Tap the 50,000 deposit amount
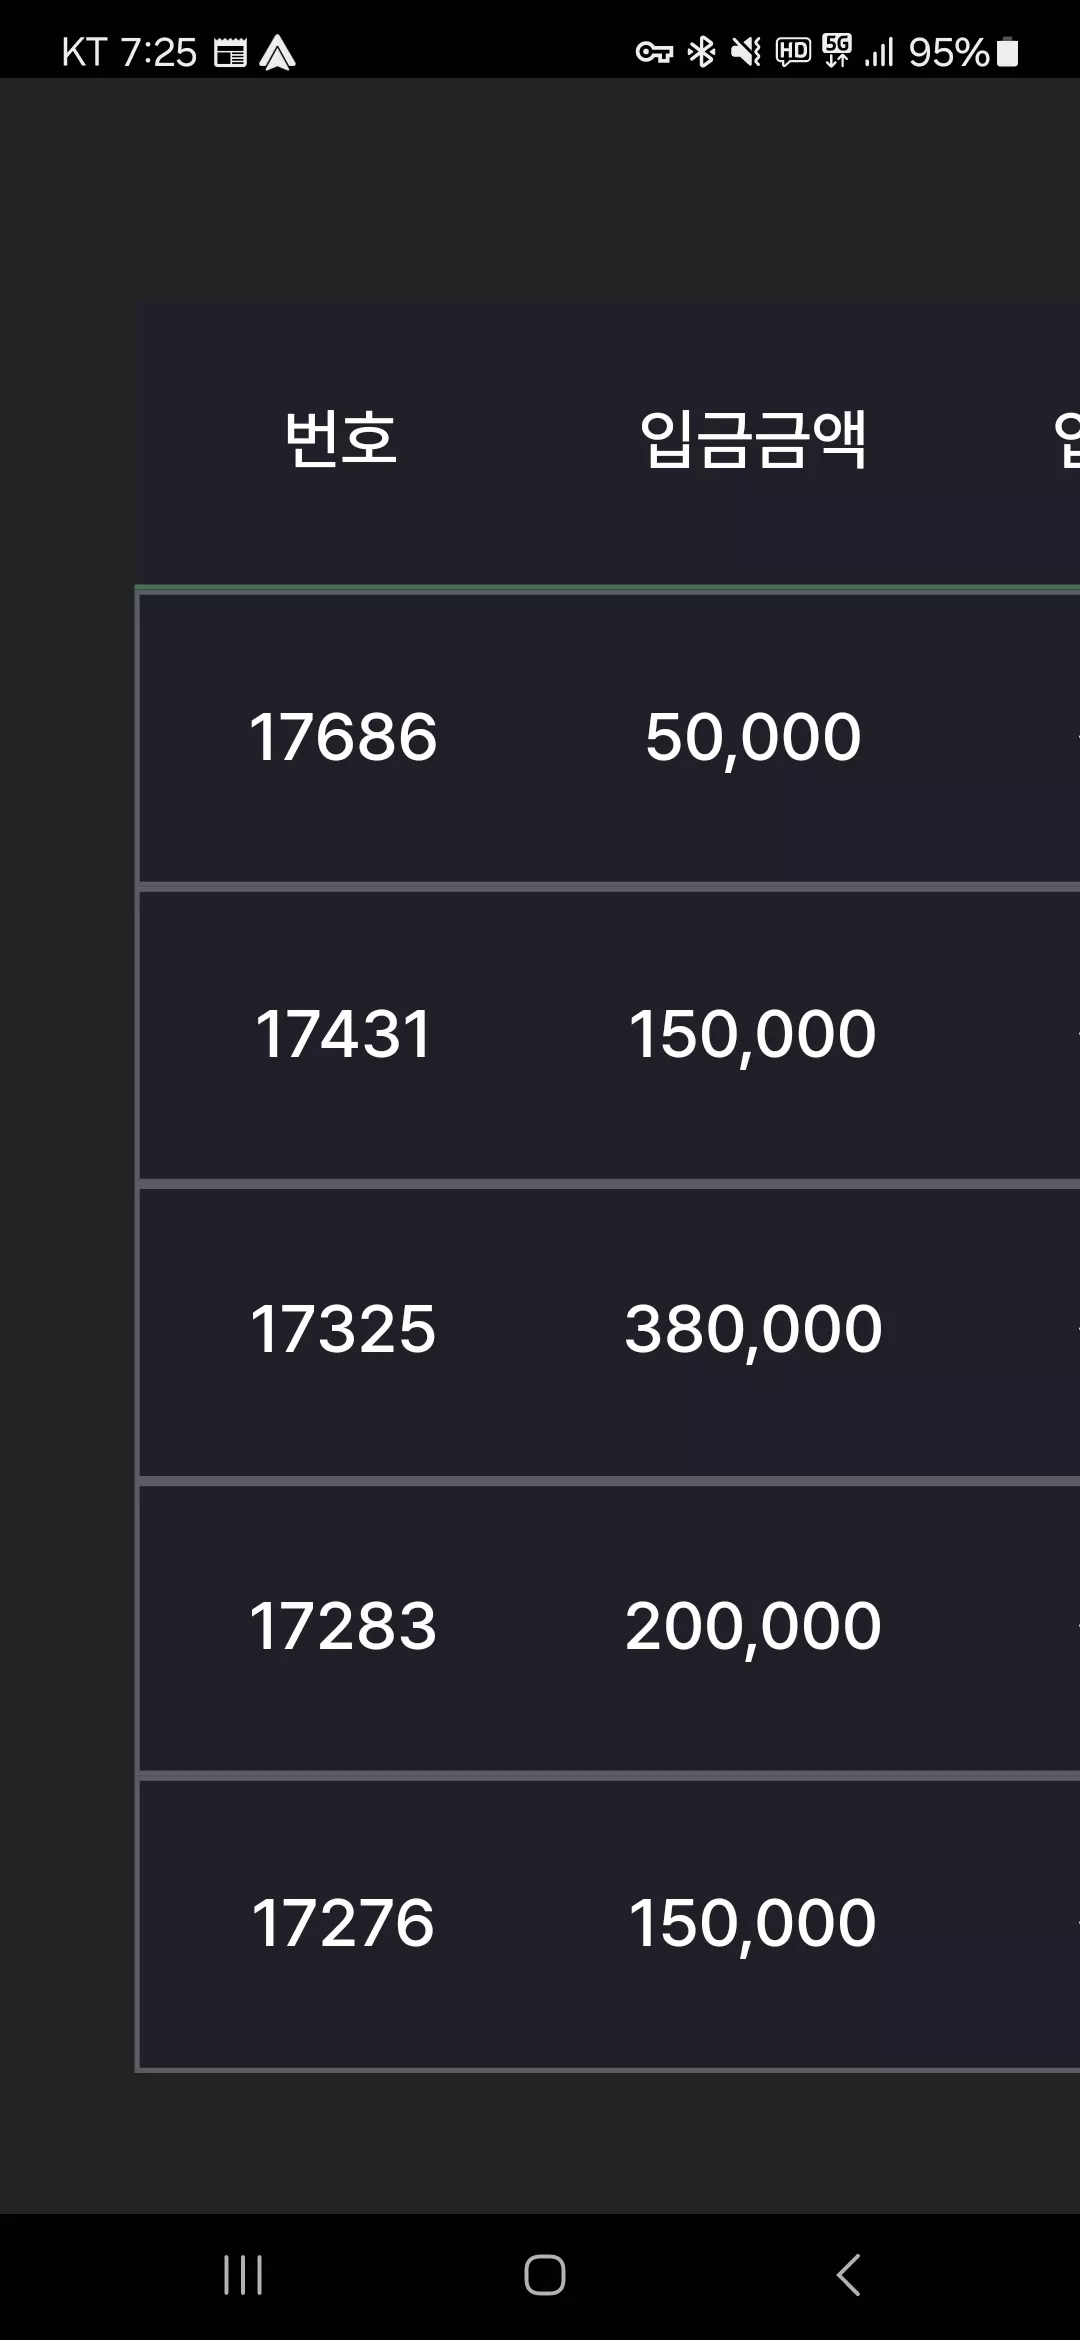The height and width of the screenshot is (2340, 1080). pyautogui.click(x=753, y=739)
